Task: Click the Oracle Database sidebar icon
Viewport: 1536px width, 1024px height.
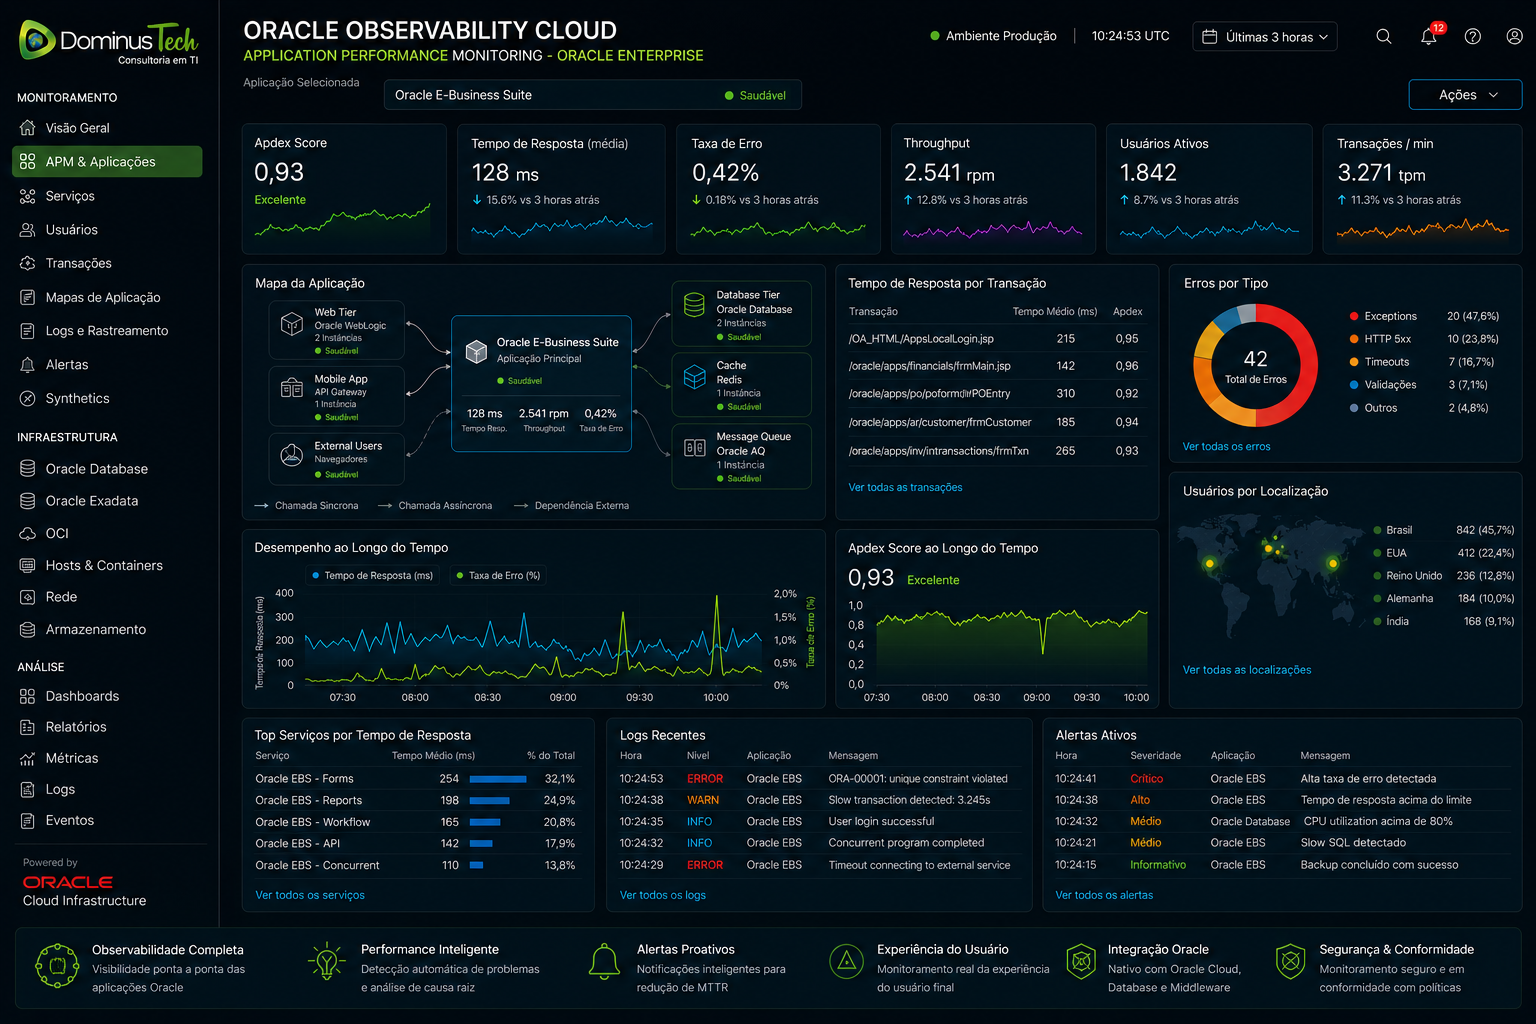Action: tap(28, 469)
